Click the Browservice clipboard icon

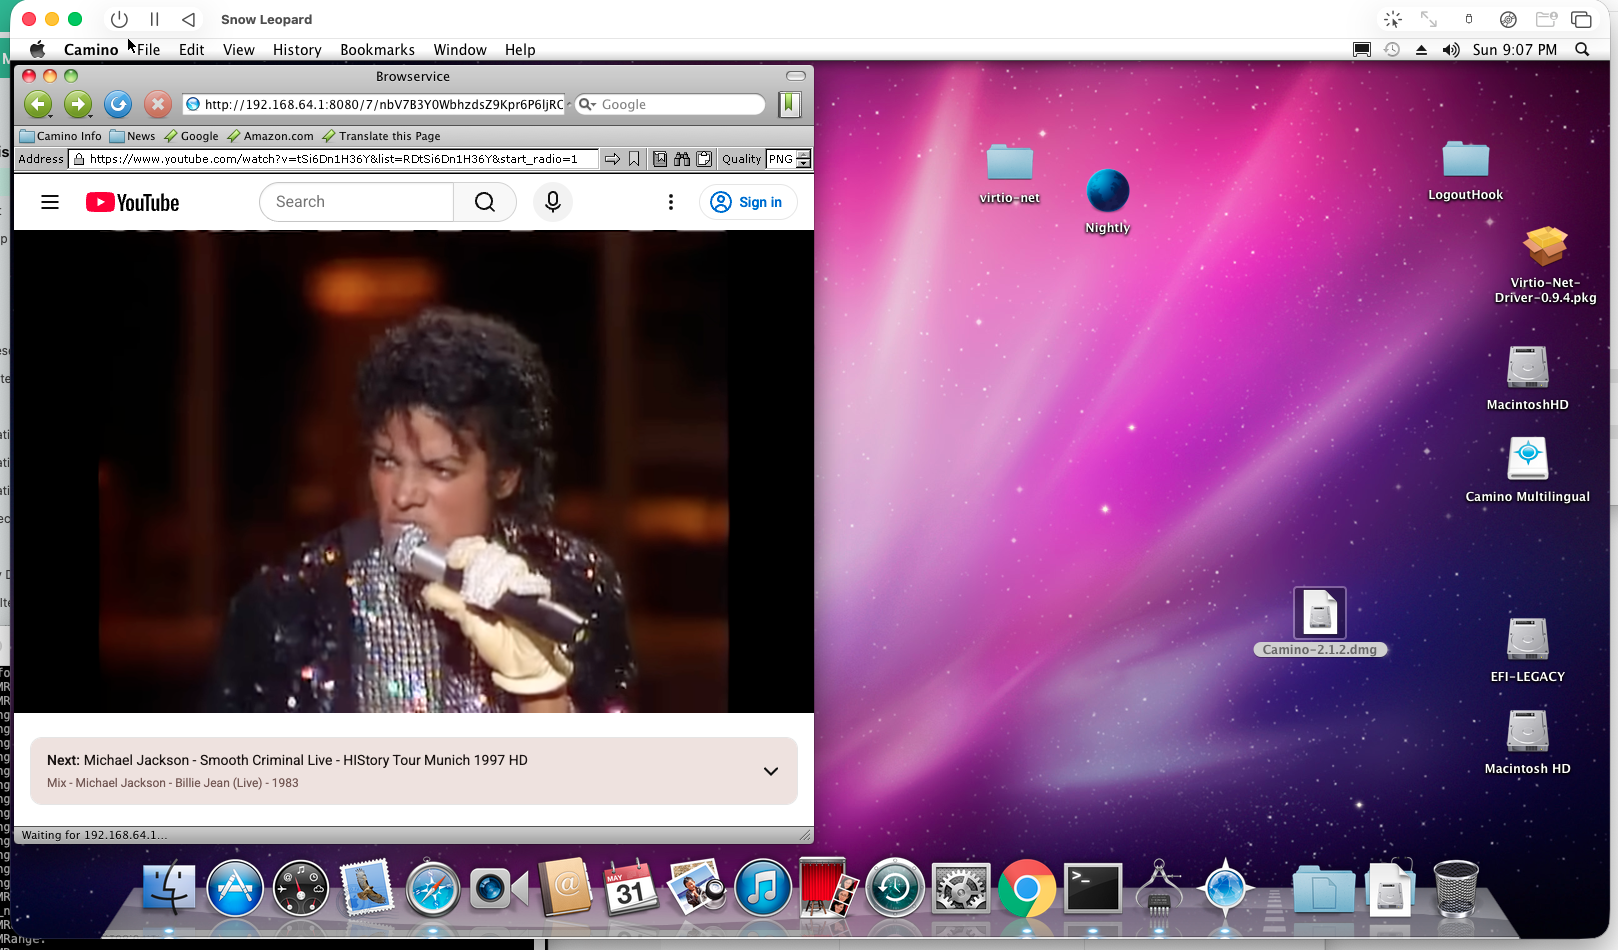704,159
